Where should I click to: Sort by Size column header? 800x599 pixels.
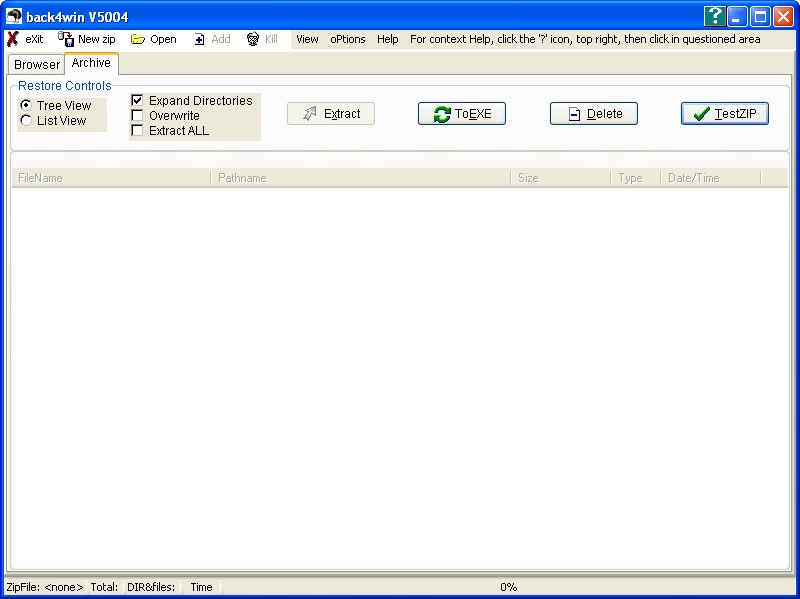tap(560, 178)
